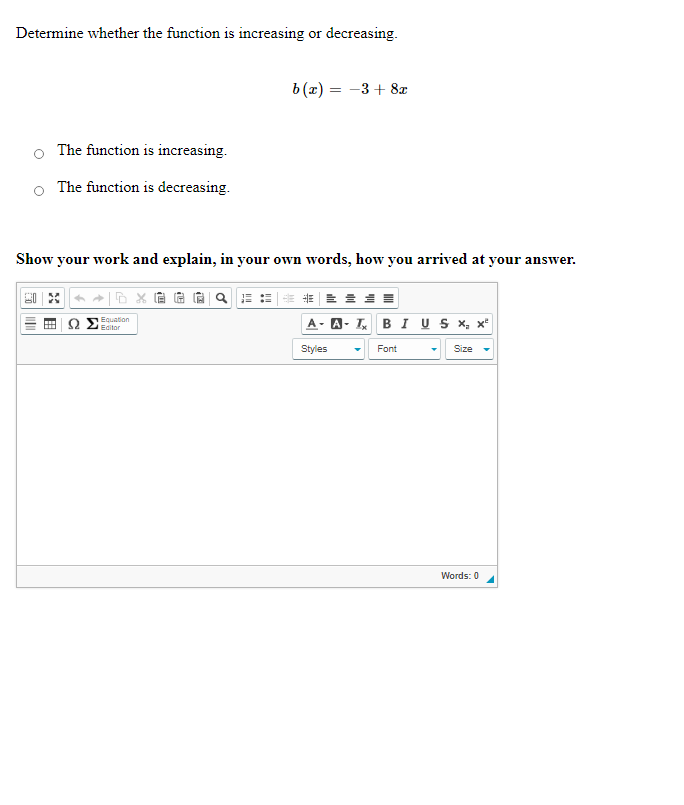Align text right
The height and width of the screenshot is (805, 684).
pyautogui.click(x=370, y=298)
